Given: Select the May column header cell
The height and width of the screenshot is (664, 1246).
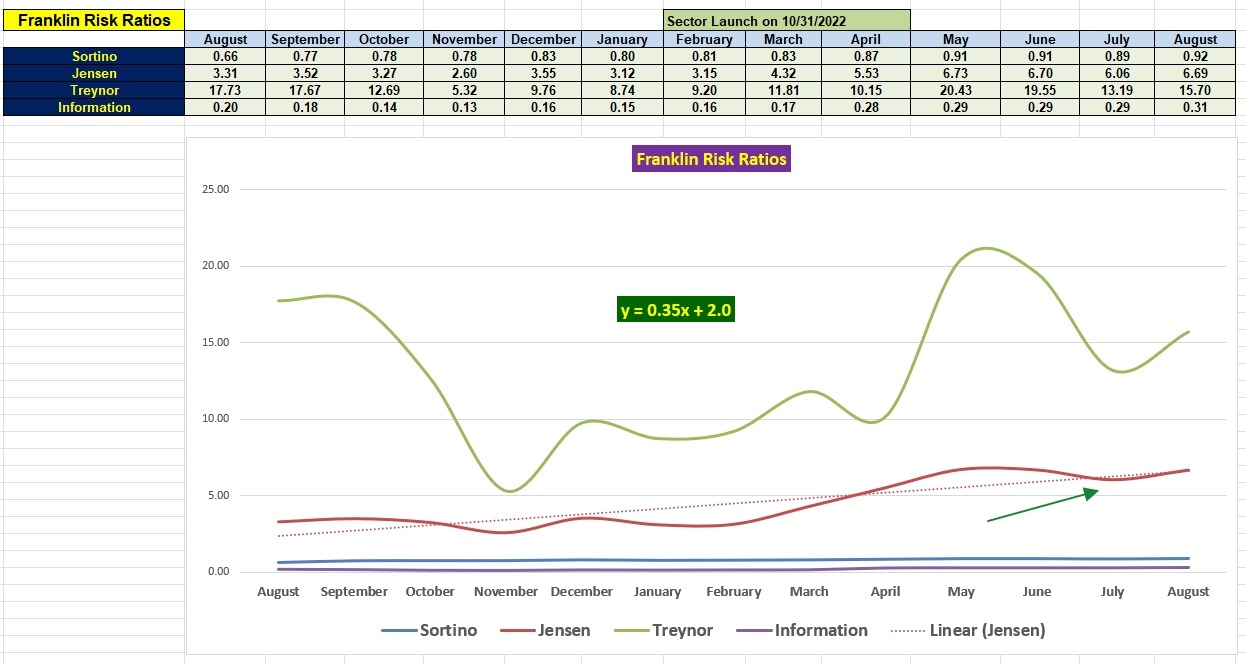Looking at the screenshot, I should (955, 39).
